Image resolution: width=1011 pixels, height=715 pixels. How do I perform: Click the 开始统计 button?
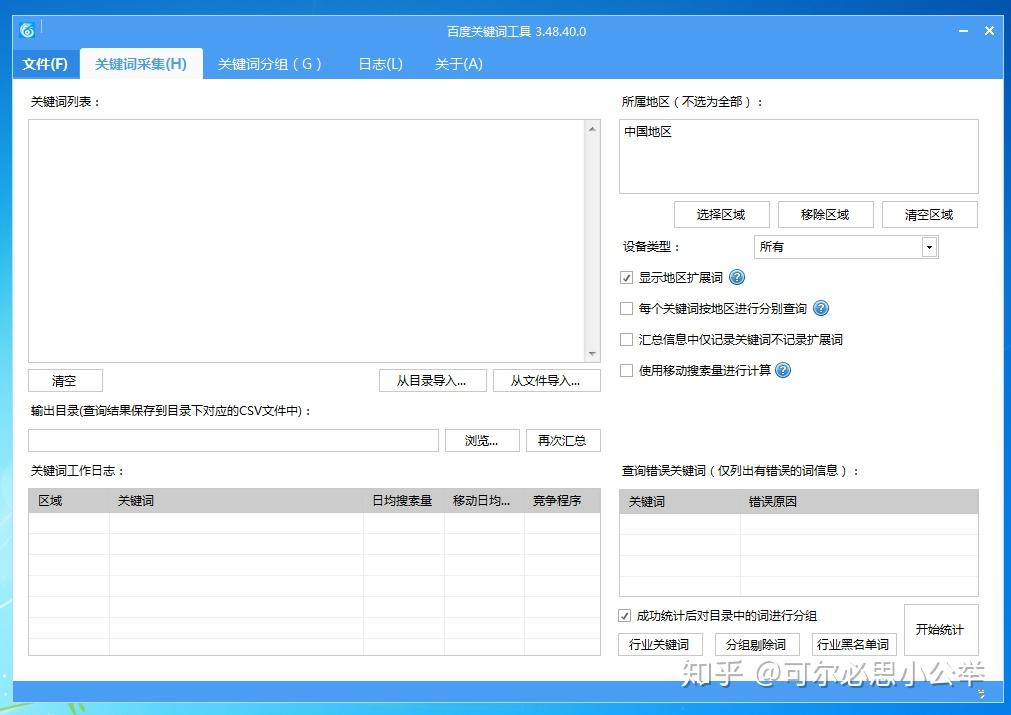coord(941,629)
